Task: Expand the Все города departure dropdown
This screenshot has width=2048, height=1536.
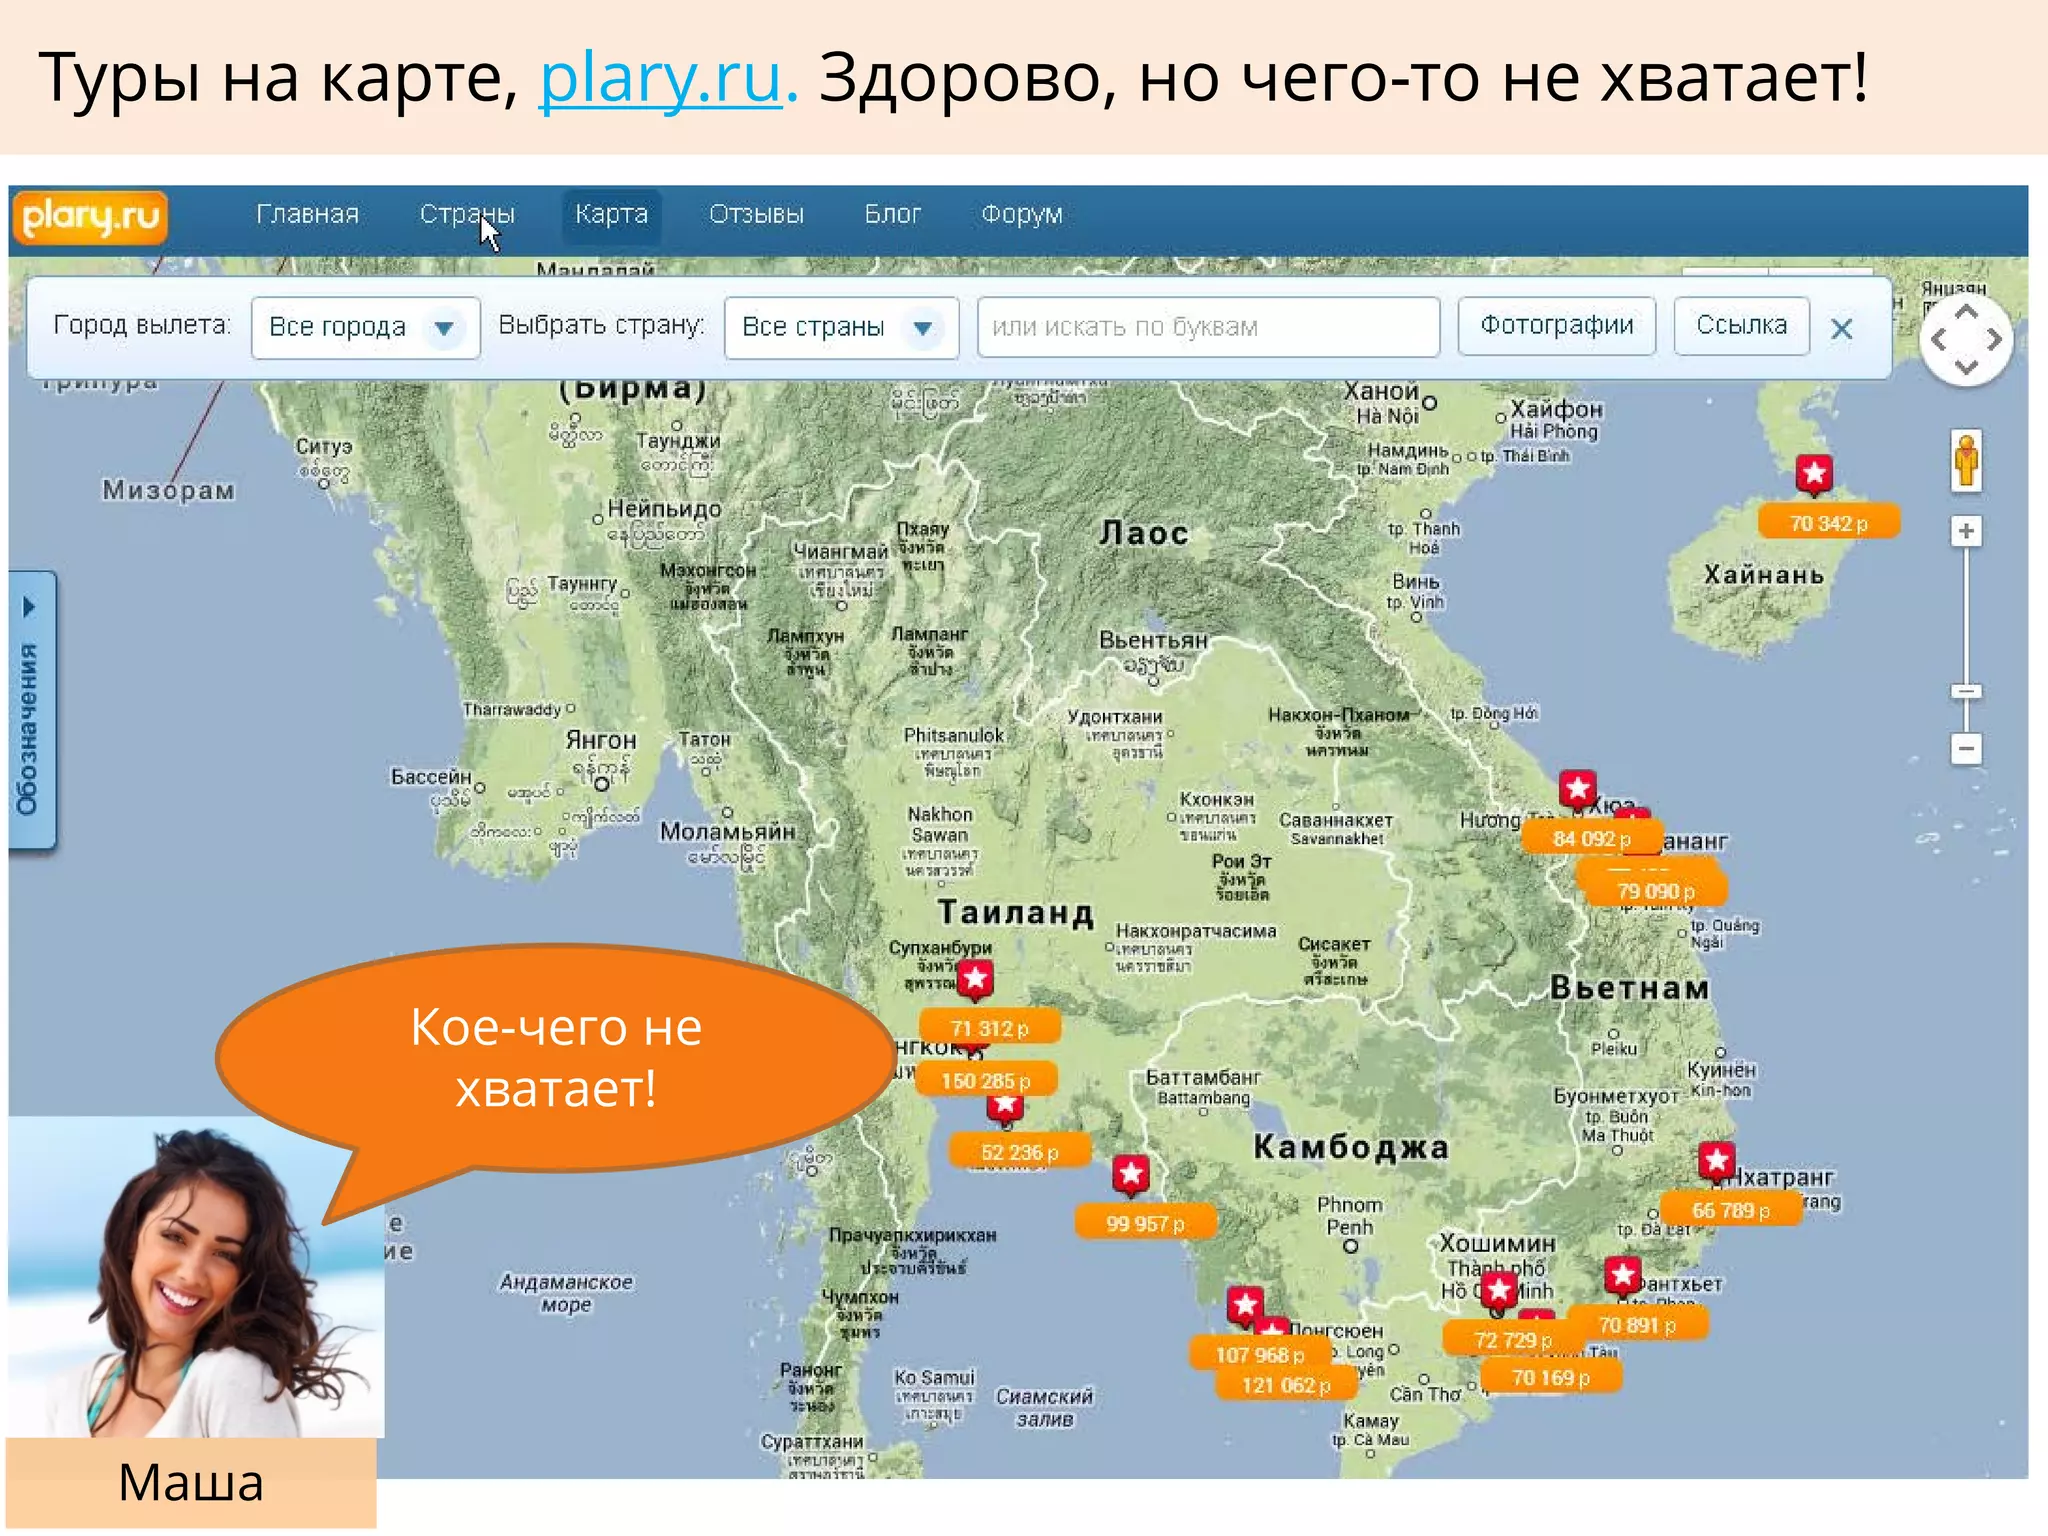Action: tap(365, 327)
